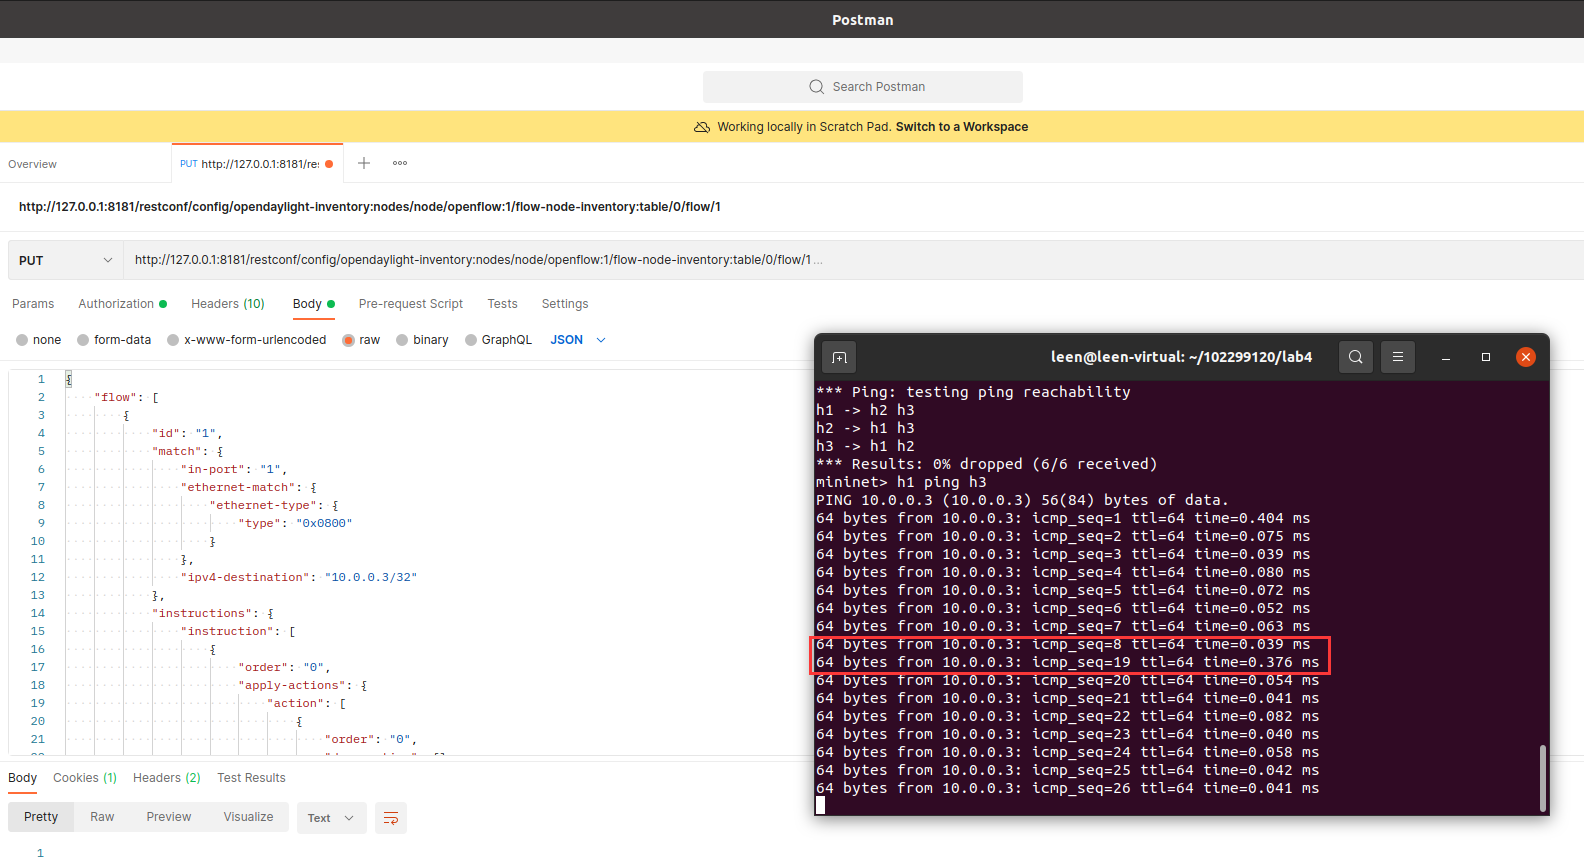Viewport: 1584px width, 867px height.
Task: Click the cloud icon in the yellow banner
Action: pos(702,127)
